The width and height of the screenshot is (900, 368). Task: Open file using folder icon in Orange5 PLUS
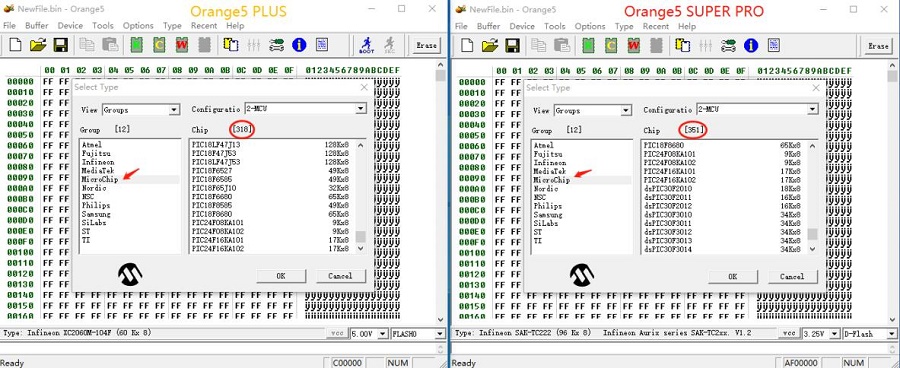pyautogui.click(x=38, y=45)
